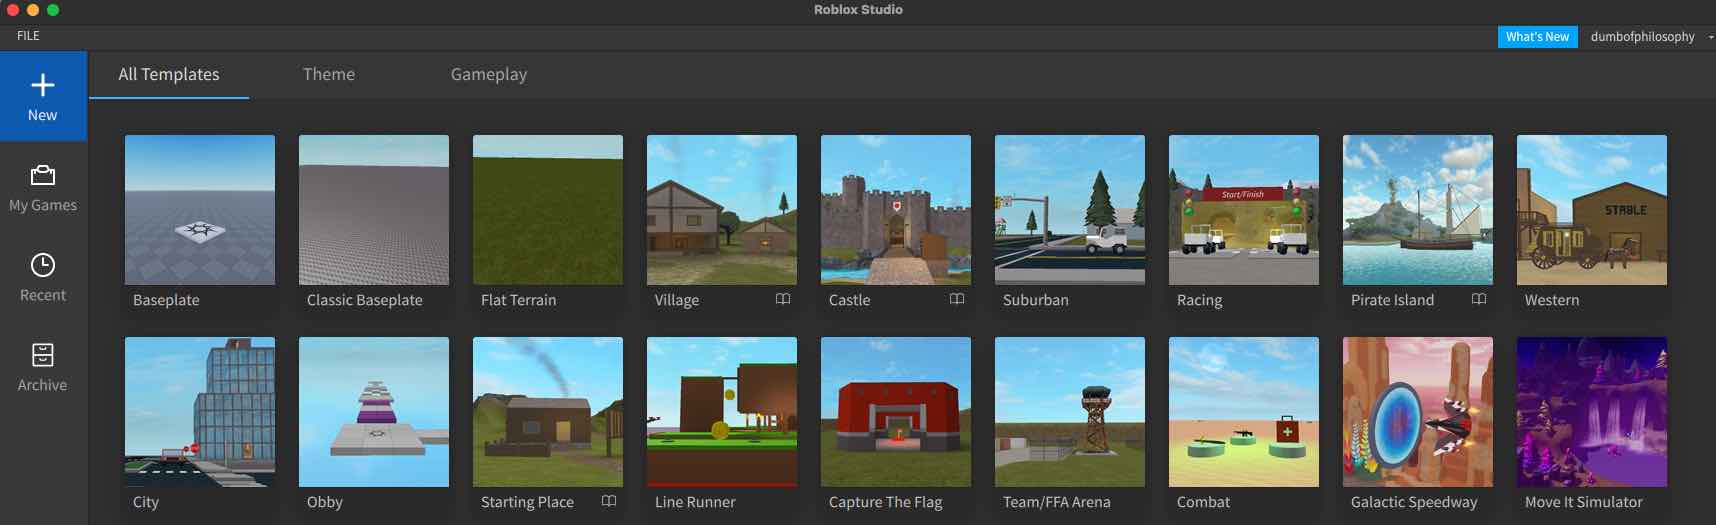Click the City text label
The image size is (1716, 525).
146,502
